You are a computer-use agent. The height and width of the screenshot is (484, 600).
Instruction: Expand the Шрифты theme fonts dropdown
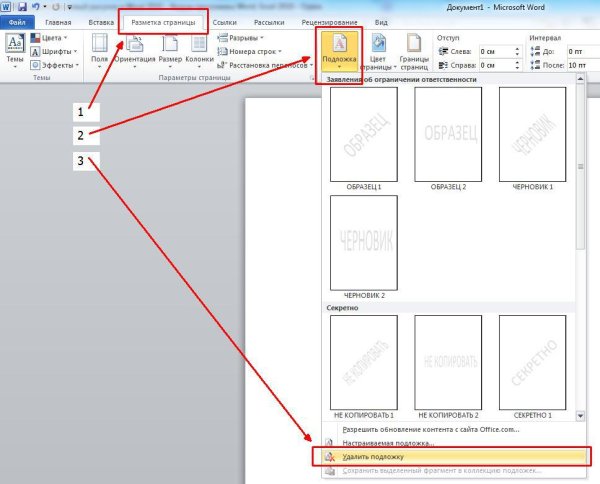(x=58, y=51)
